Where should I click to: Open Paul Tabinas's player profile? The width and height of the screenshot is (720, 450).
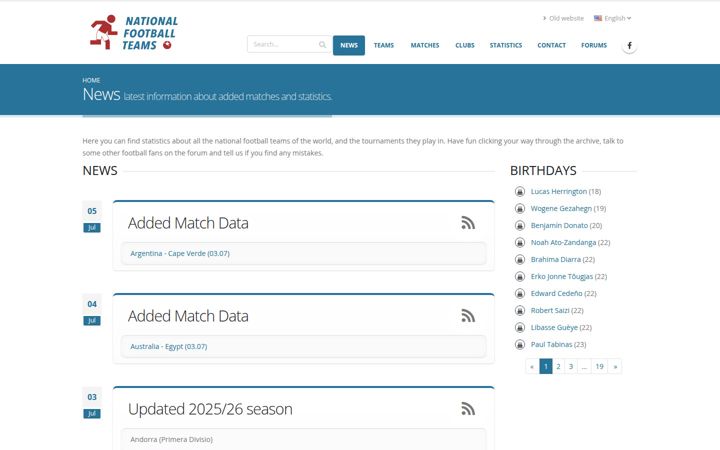coord(551,344)
